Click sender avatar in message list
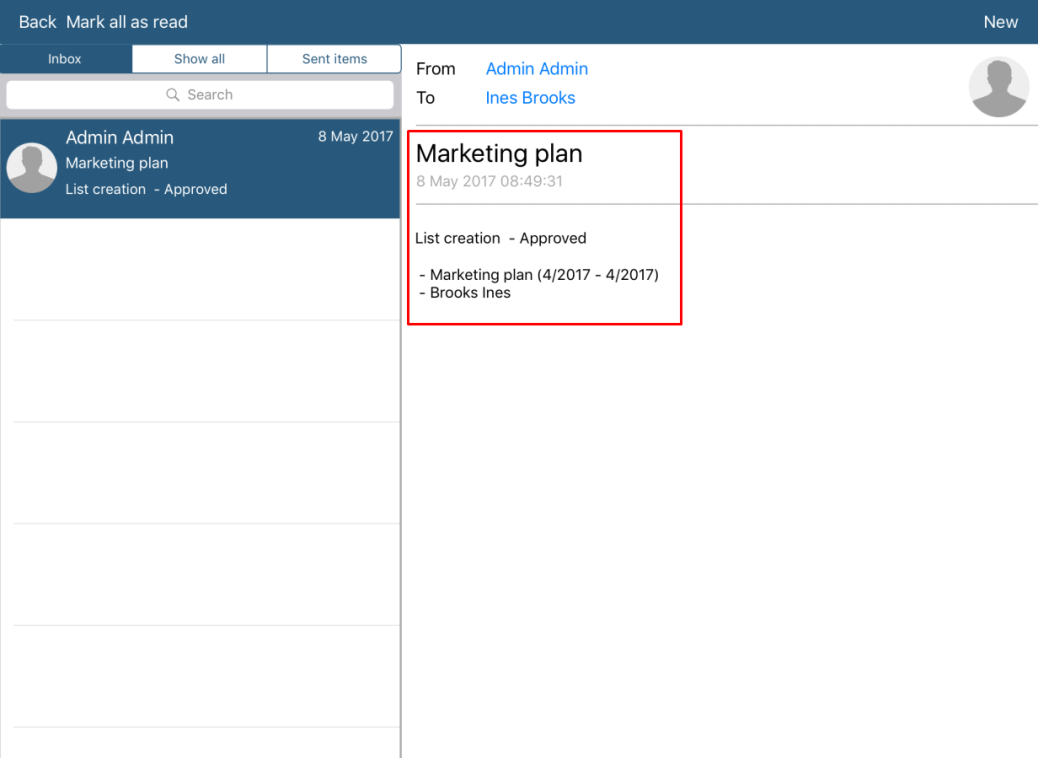This screenshot has width=1038, height=758. [x=32, y=167]
